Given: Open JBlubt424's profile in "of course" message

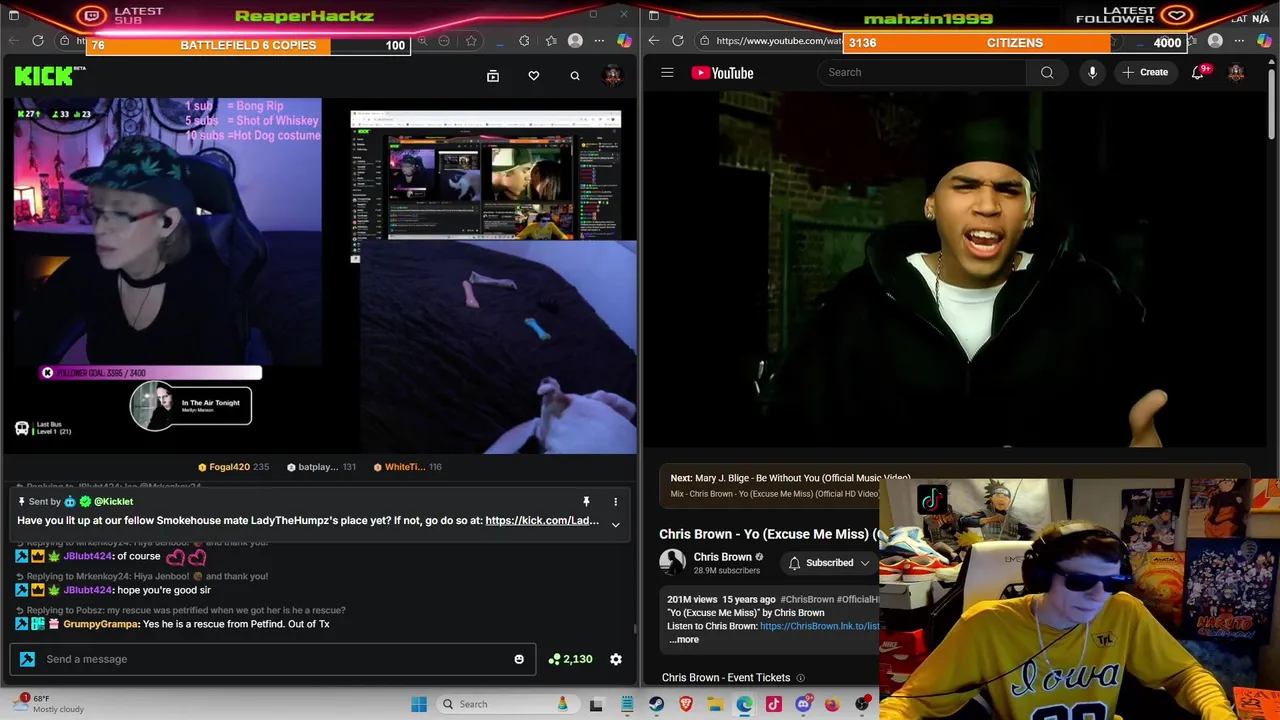Looking at the screenshot, I should point(88,556).
